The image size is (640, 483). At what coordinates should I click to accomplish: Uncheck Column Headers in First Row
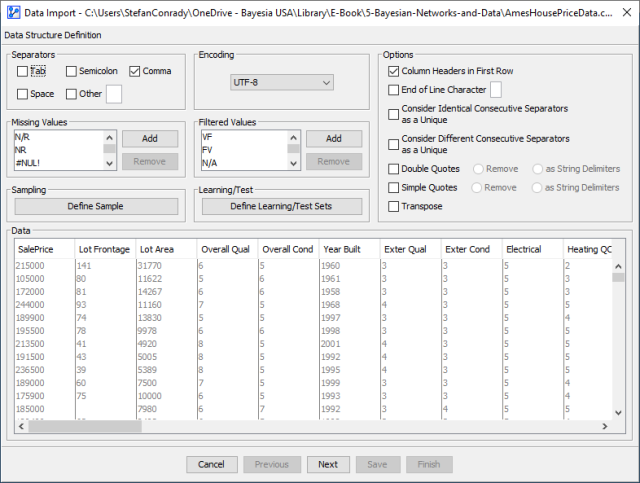tap(393, 71)
